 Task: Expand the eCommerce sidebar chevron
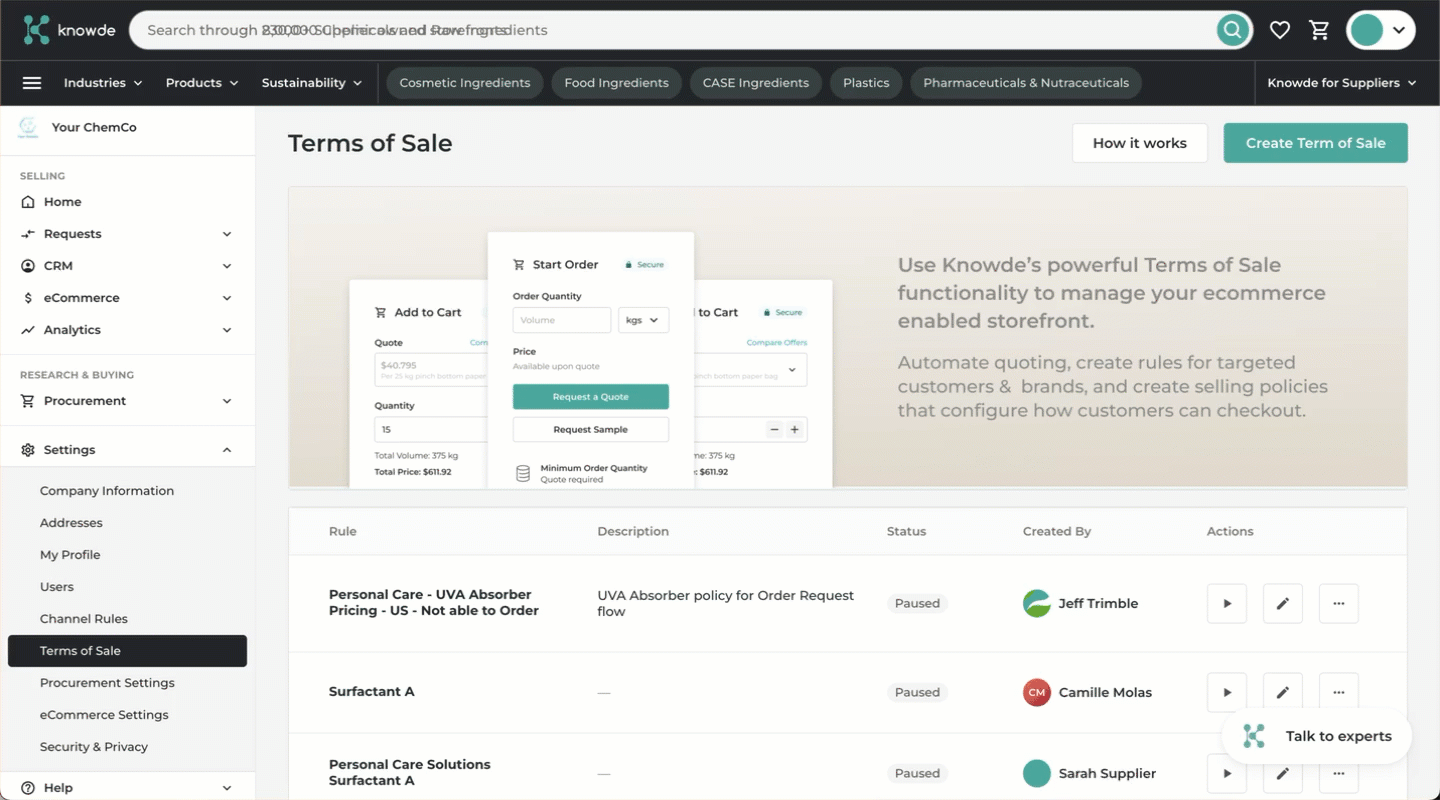(227, 298)
